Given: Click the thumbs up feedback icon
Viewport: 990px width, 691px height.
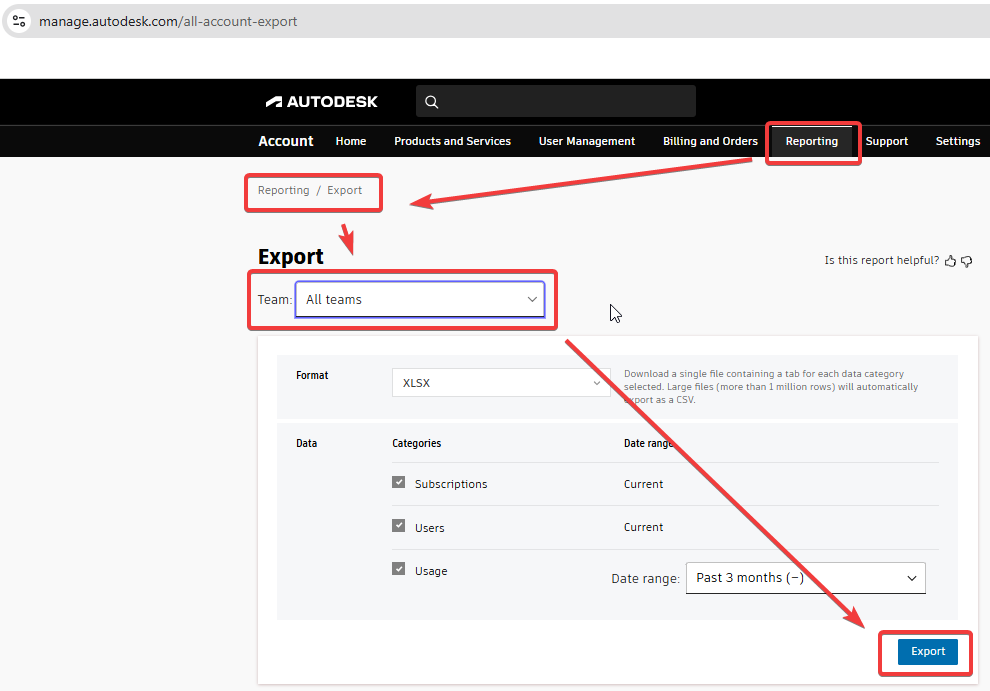Looking at the screenshot, I should [x=950, y=261].
